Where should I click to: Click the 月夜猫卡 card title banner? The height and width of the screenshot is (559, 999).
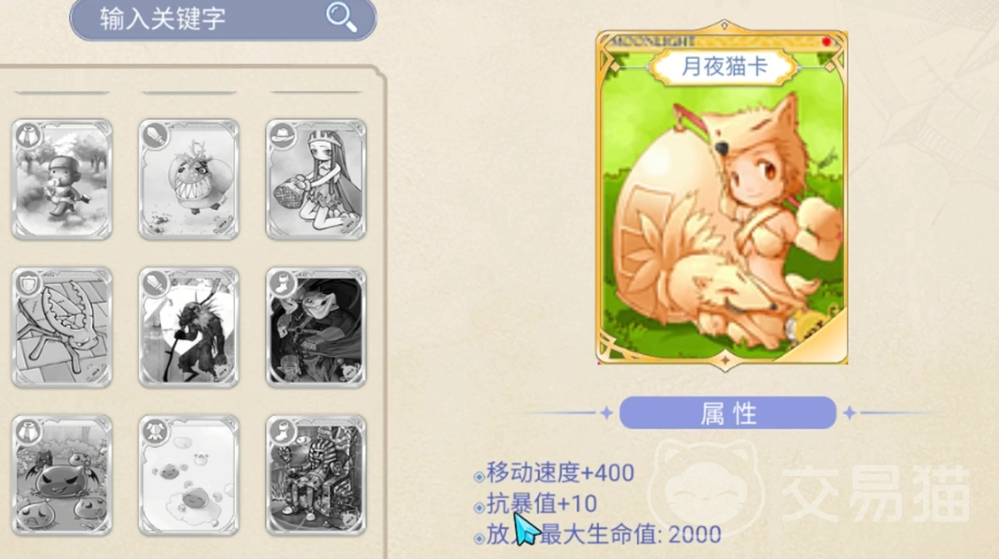click(x=724, y=66)
